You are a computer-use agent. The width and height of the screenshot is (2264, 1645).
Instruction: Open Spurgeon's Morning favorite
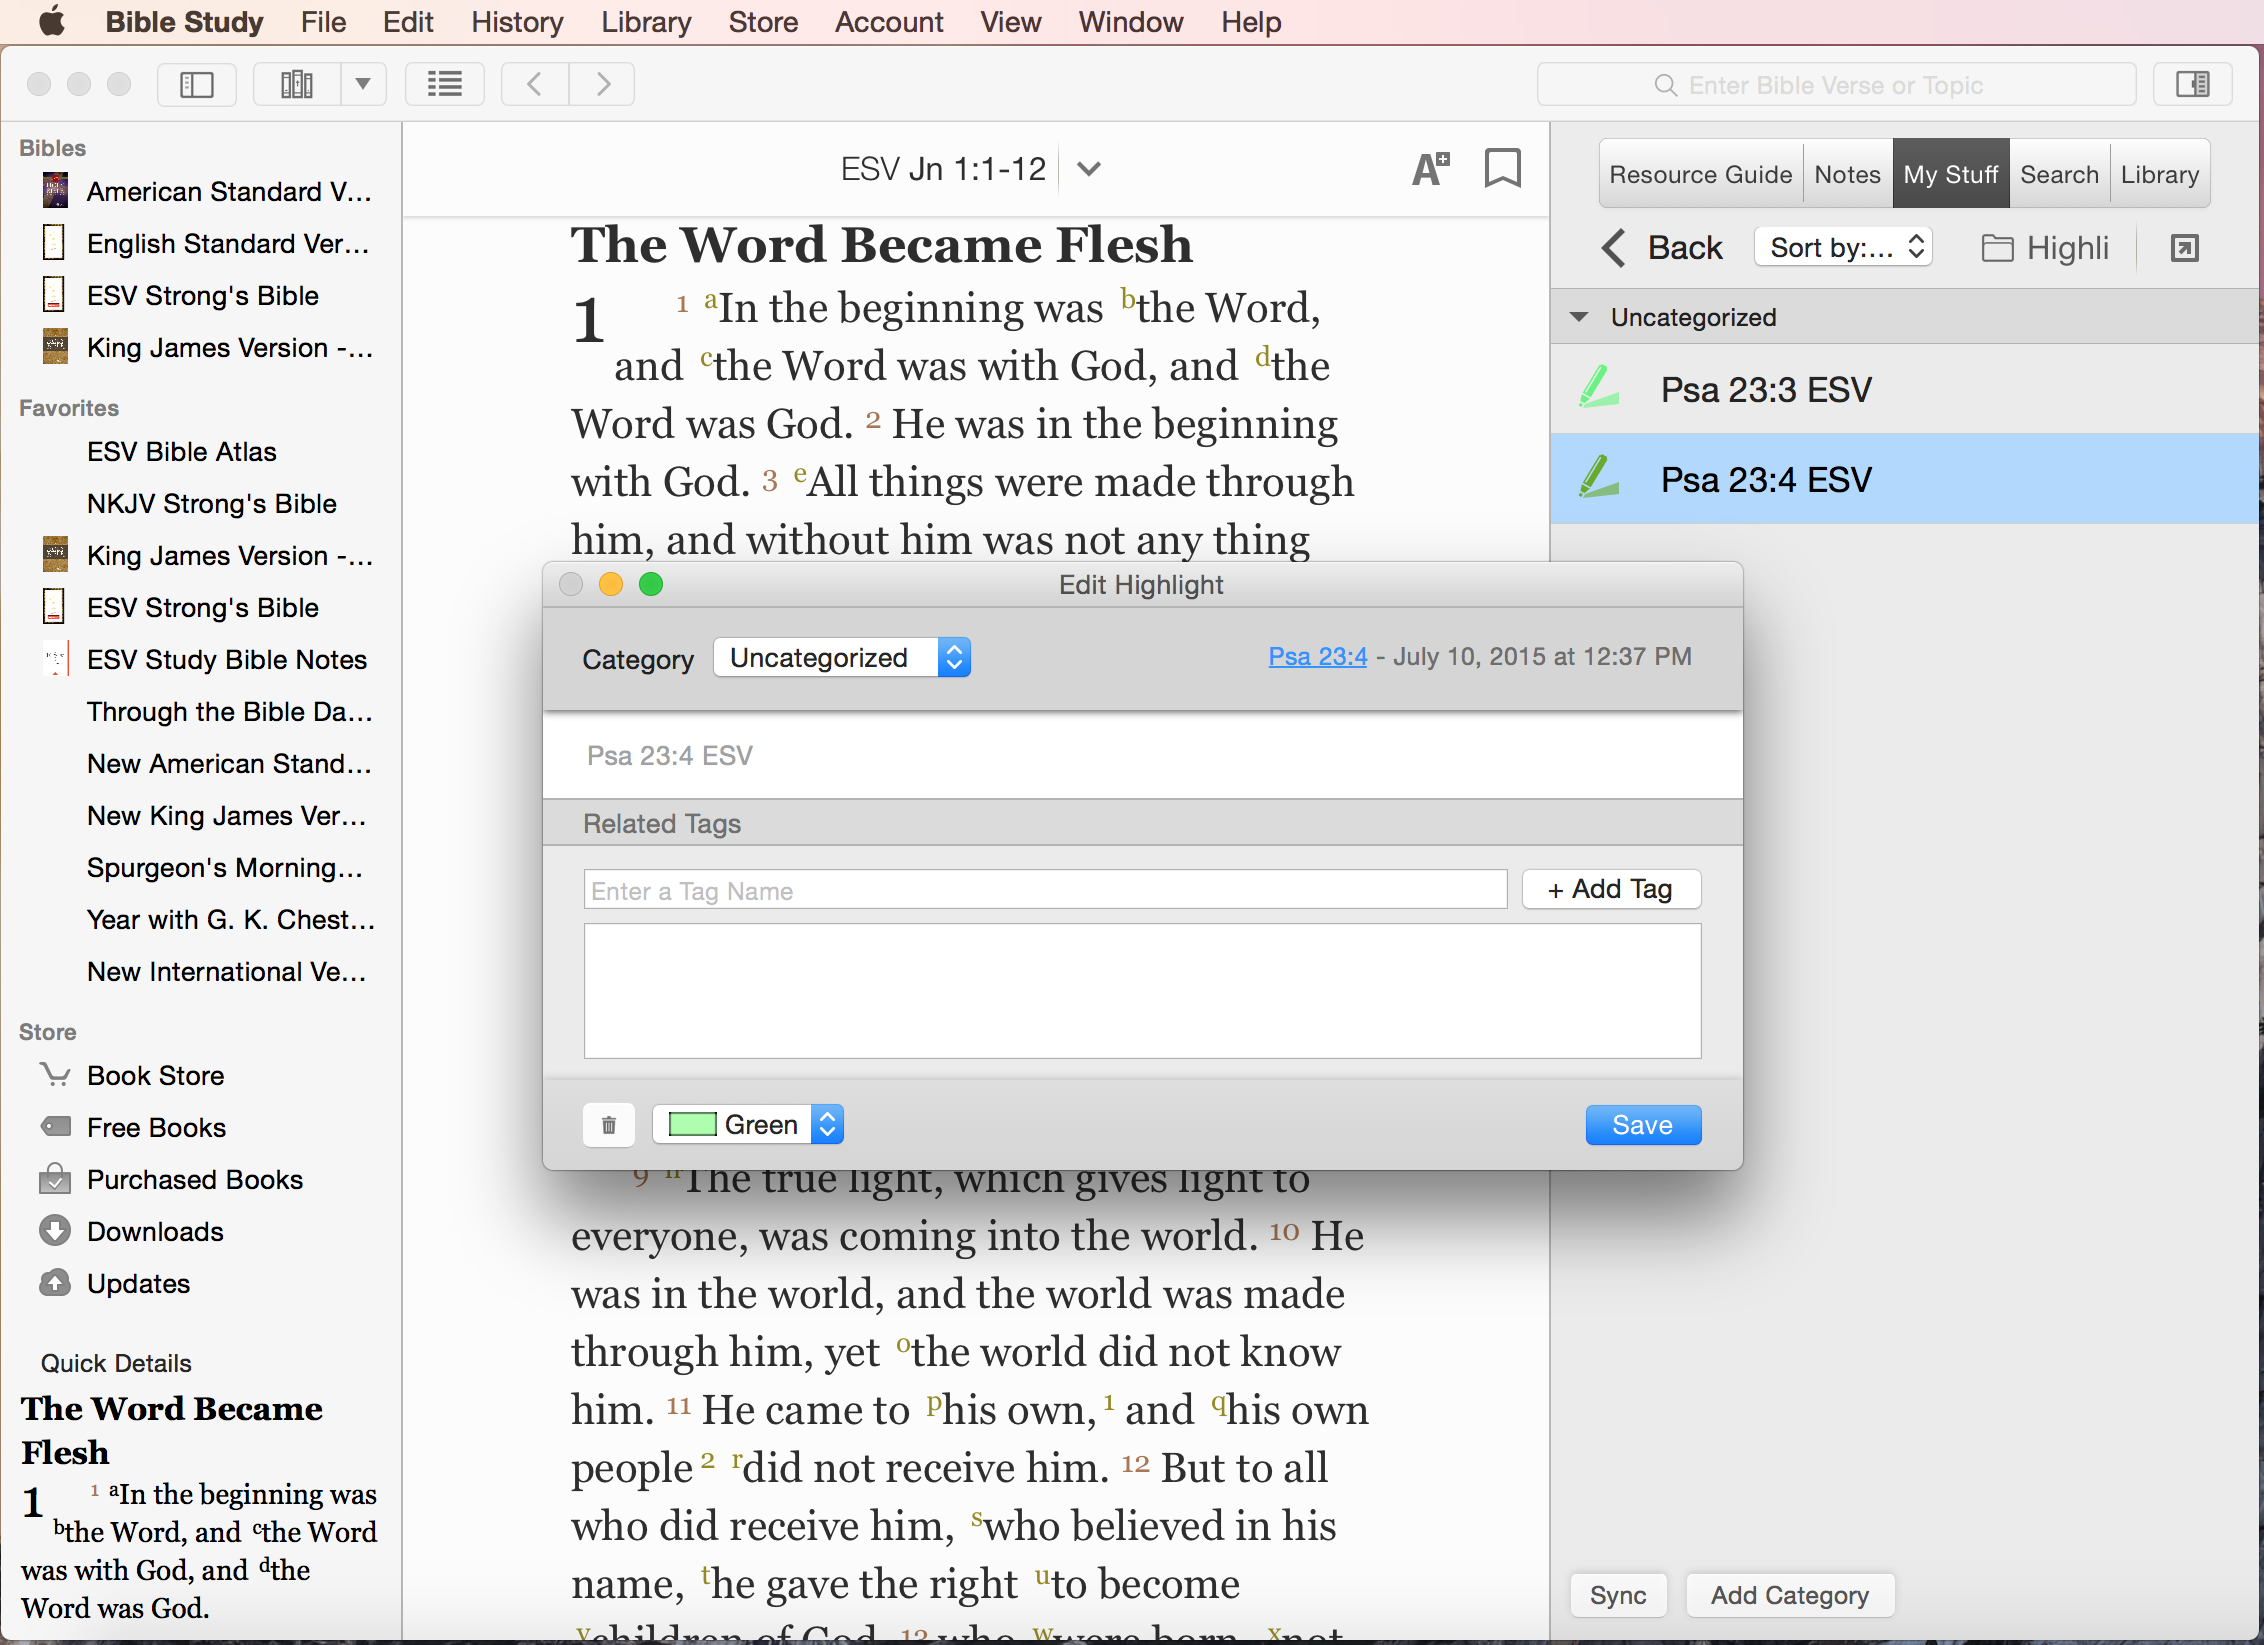224,867
